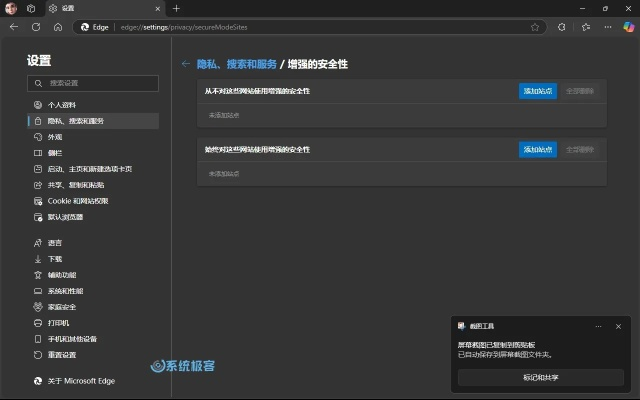
Task: Go to 关于 Microsoft Edge page
Action: click(x=81, y=381)
